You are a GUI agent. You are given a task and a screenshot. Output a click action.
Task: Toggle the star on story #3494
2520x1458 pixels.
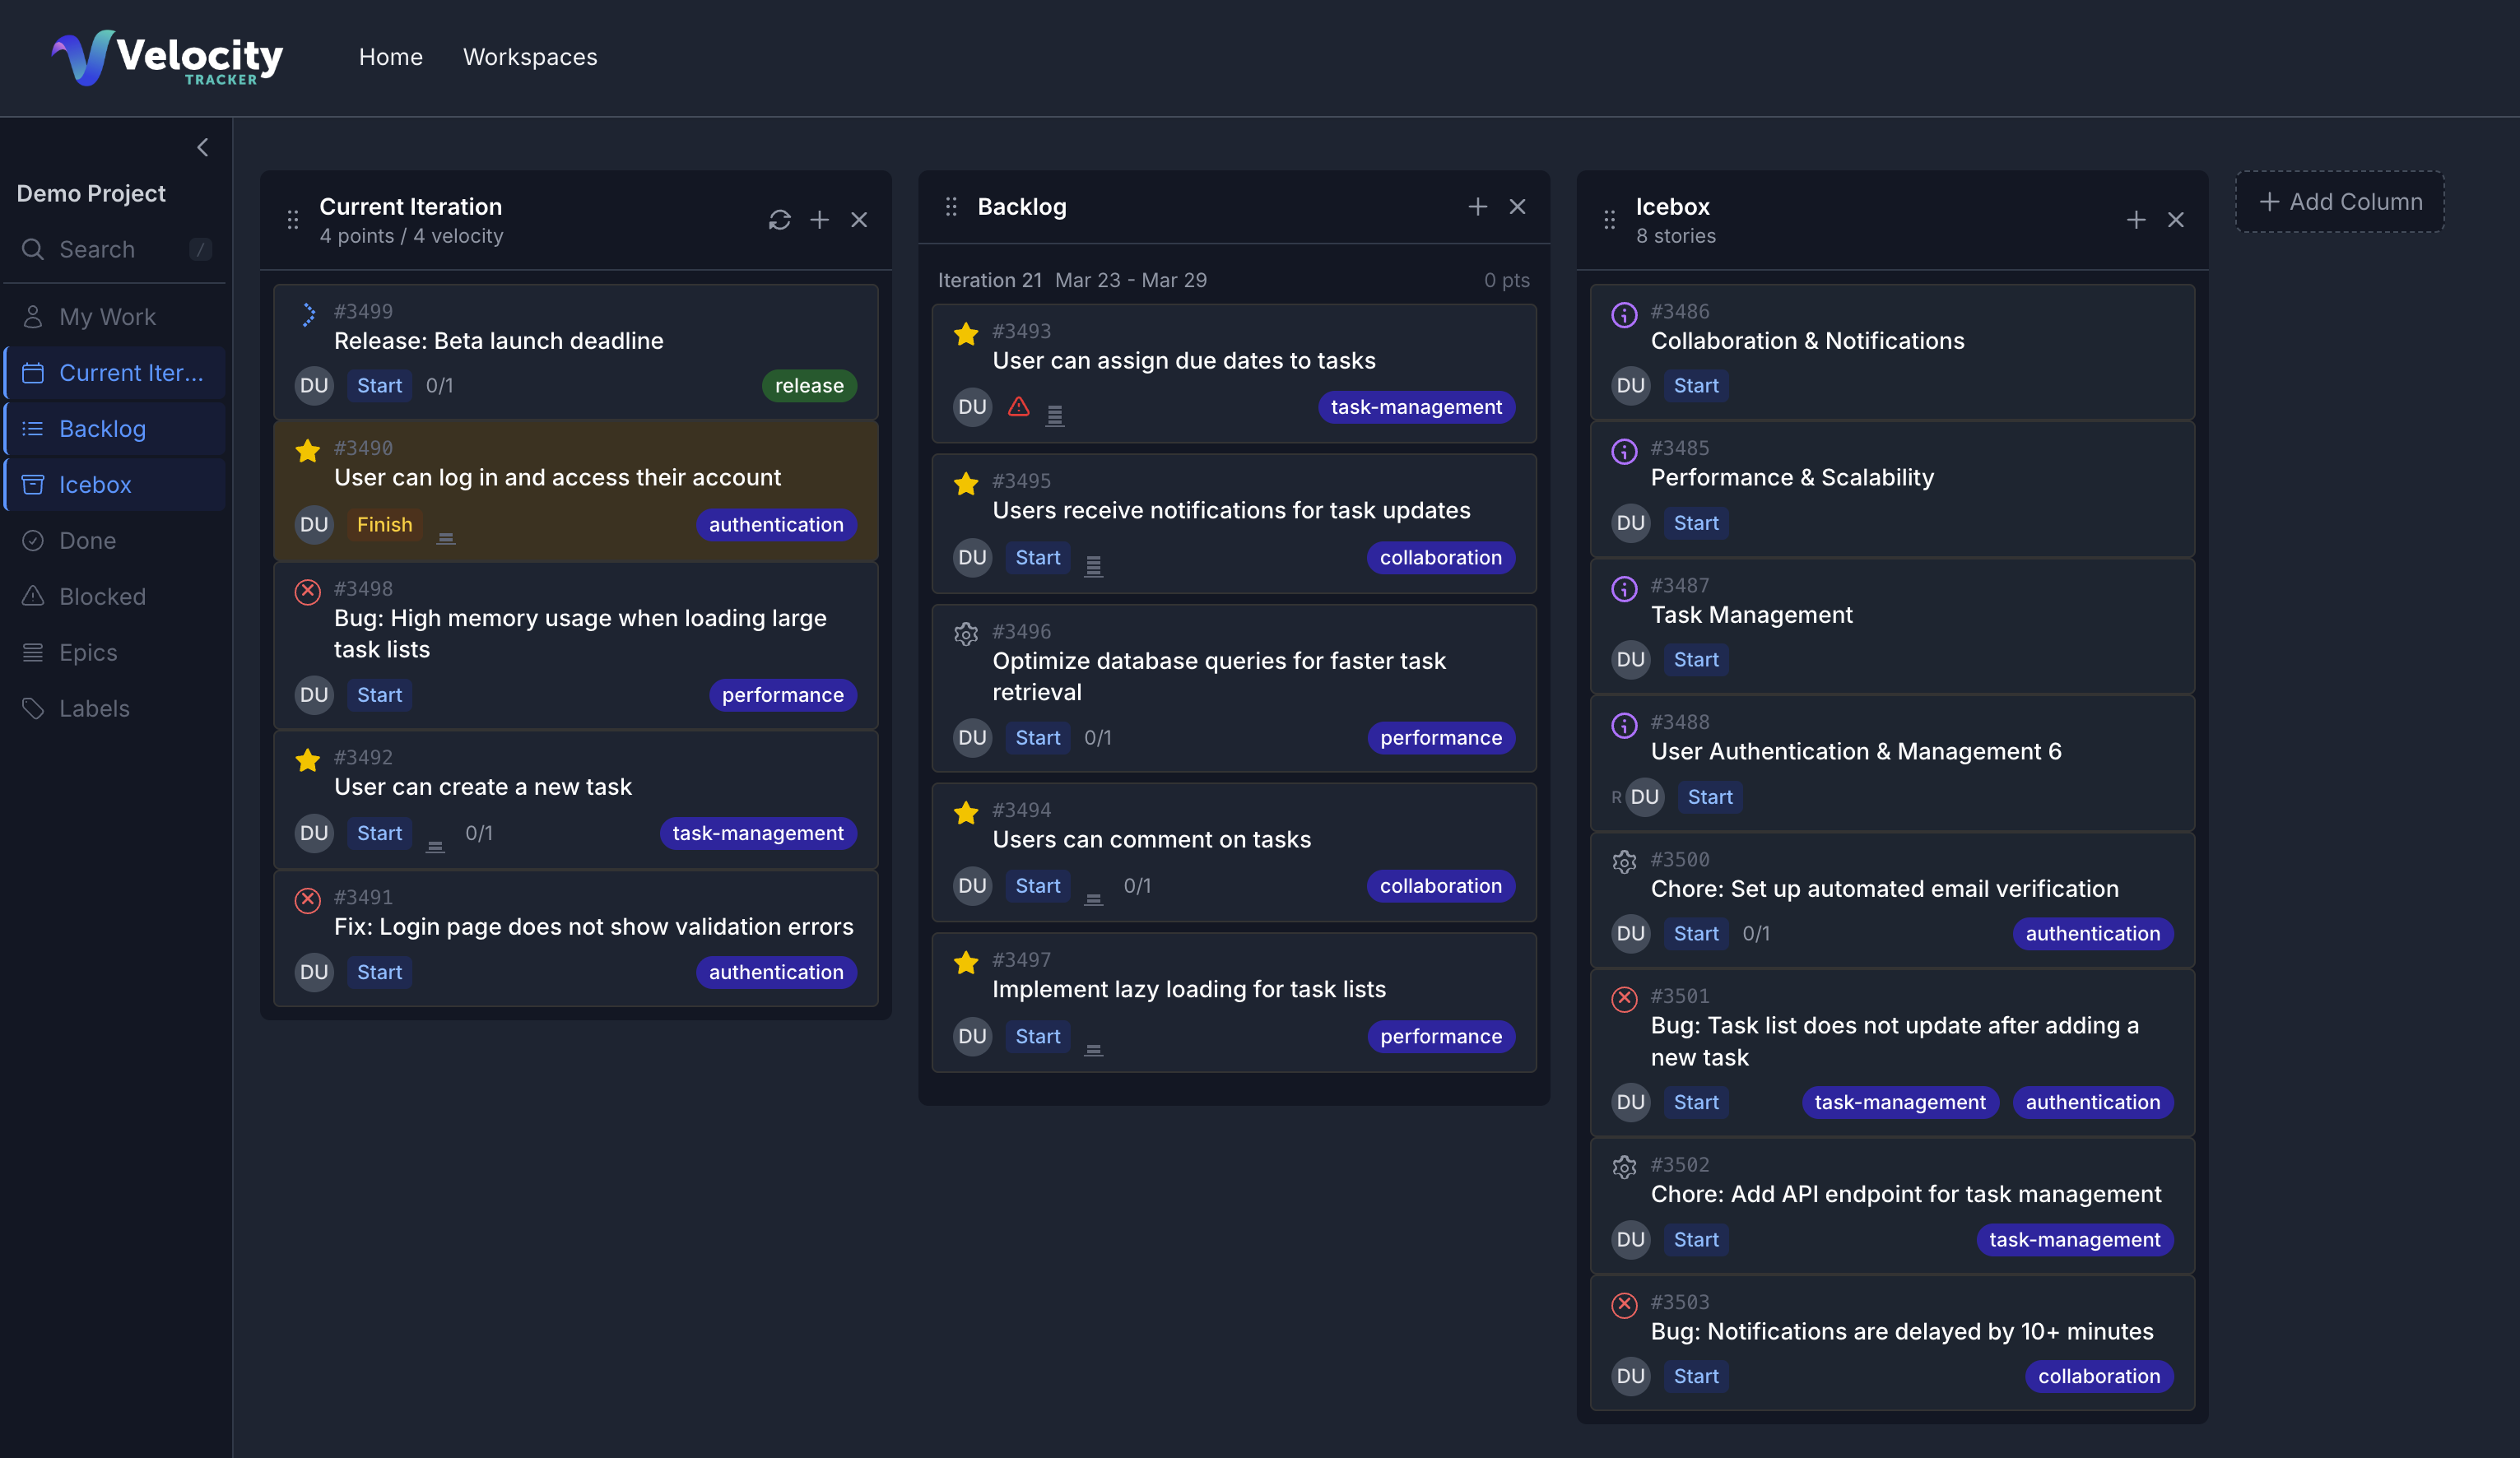pyautogui.click(x=965, y=813)
